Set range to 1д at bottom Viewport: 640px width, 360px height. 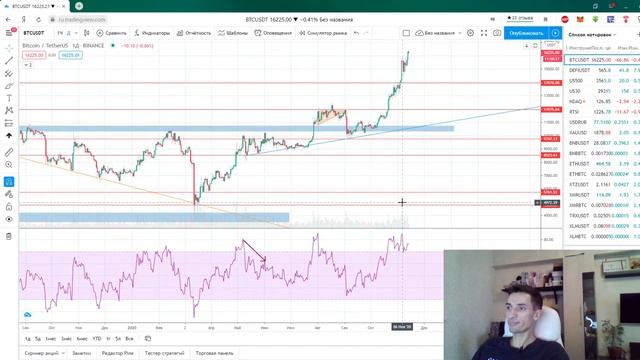pyautogui.click(x=27, y=338)
